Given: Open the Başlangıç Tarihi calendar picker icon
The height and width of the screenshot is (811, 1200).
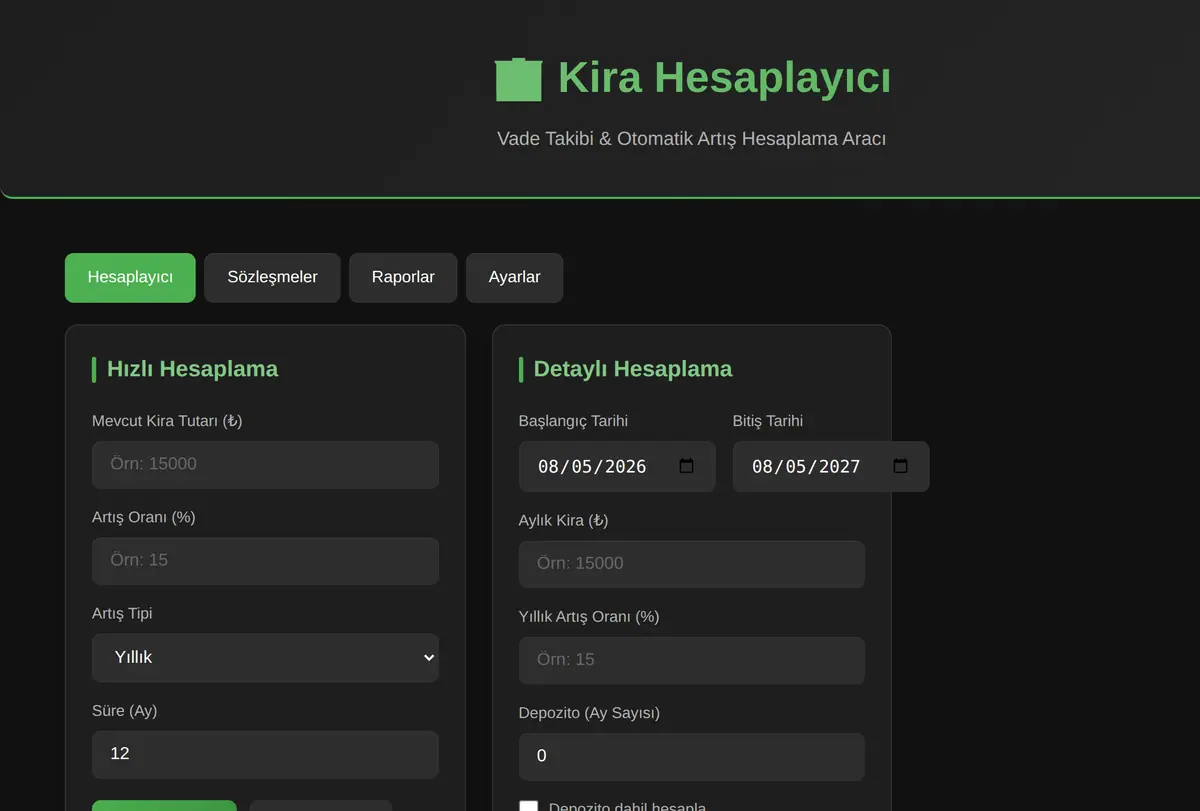Looking at the screenshot, I should pyautogui.click(x=686, y=466).
